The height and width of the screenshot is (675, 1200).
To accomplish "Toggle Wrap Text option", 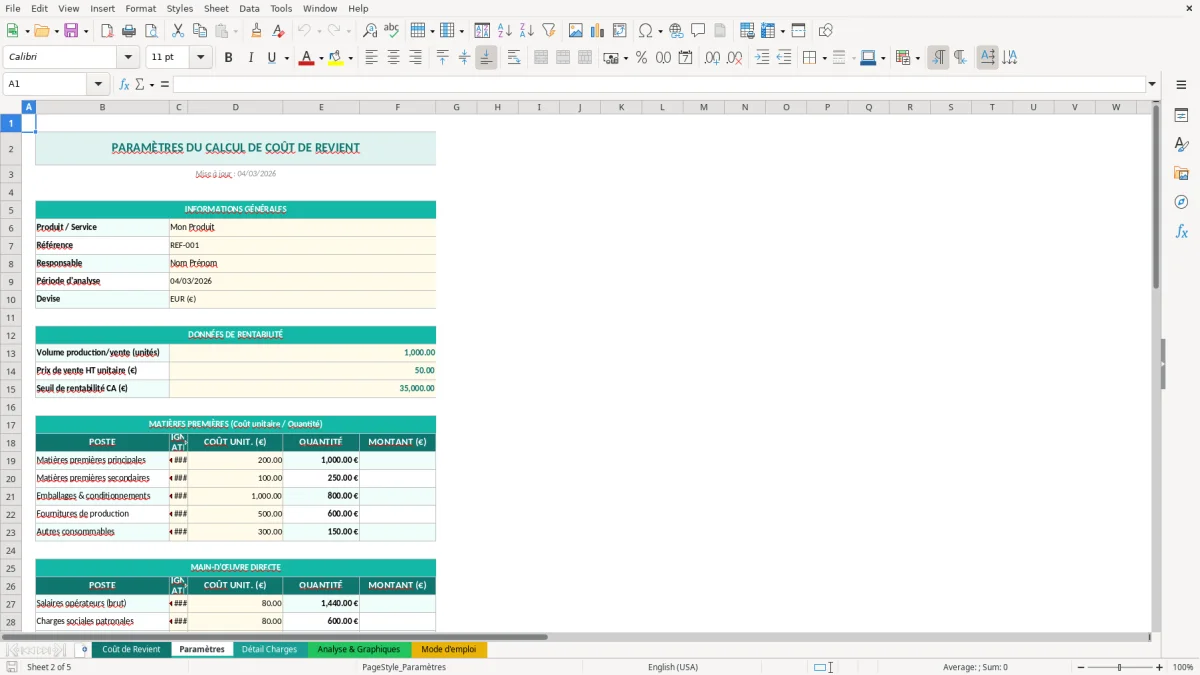I will 514,58.
